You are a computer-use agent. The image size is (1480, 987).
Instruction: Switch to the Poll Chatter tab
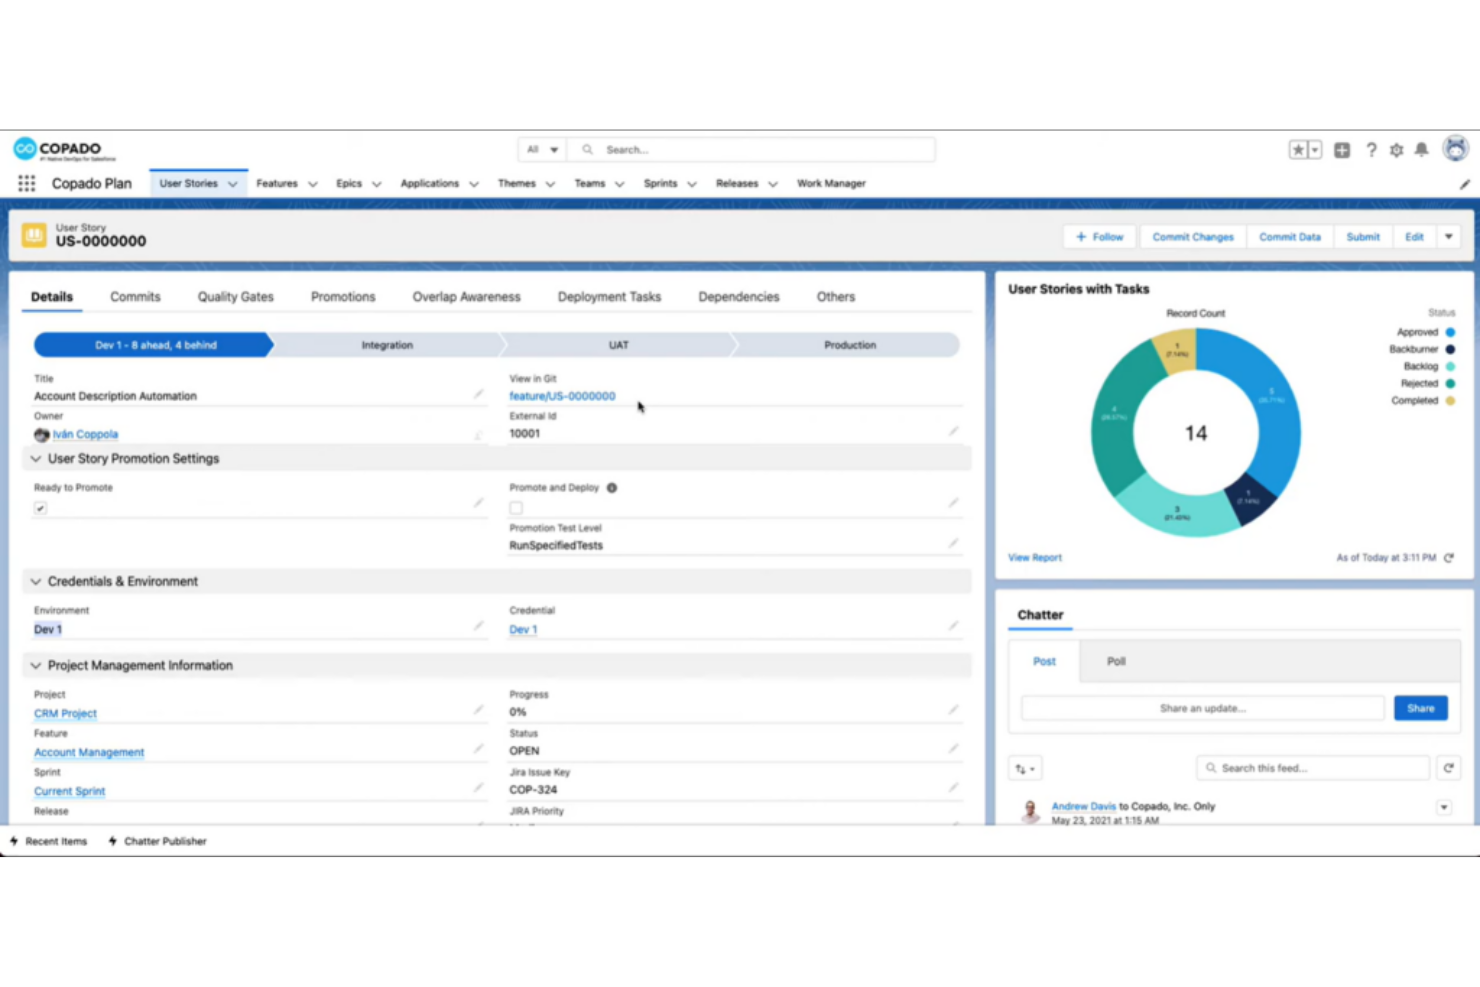pyautogui.click(x=1116, y=662)
